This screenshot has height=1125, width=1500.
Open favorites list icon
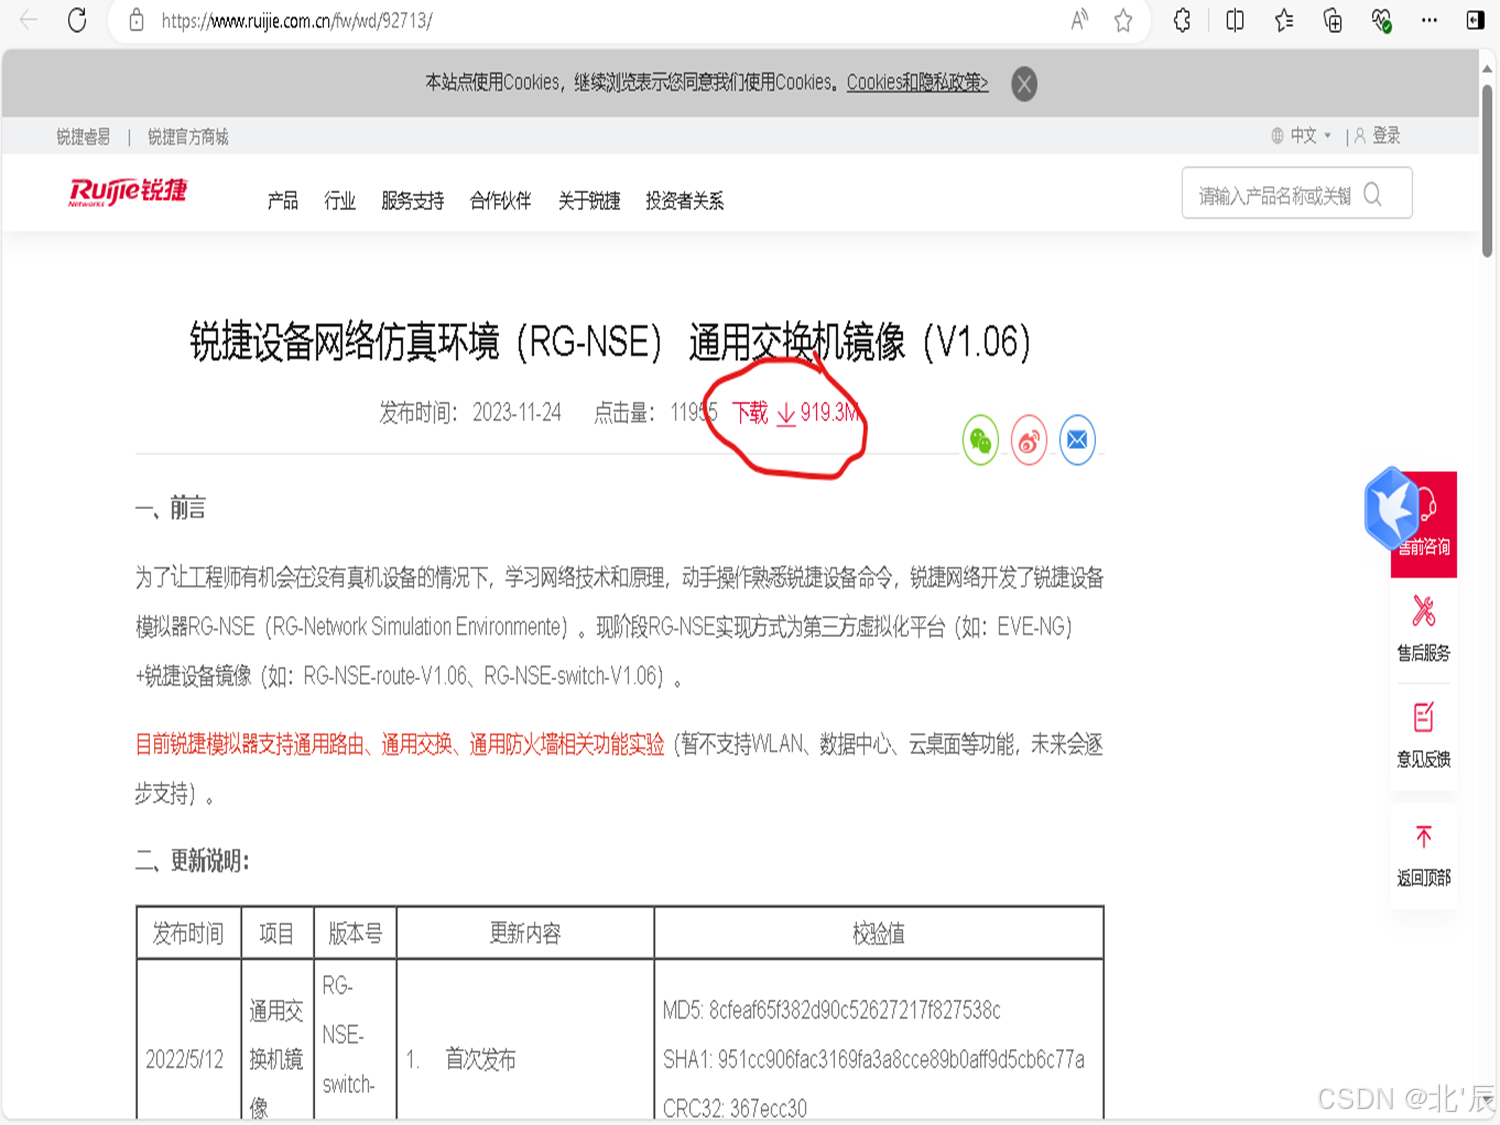pyautogui.click(x=1284, y=20)
